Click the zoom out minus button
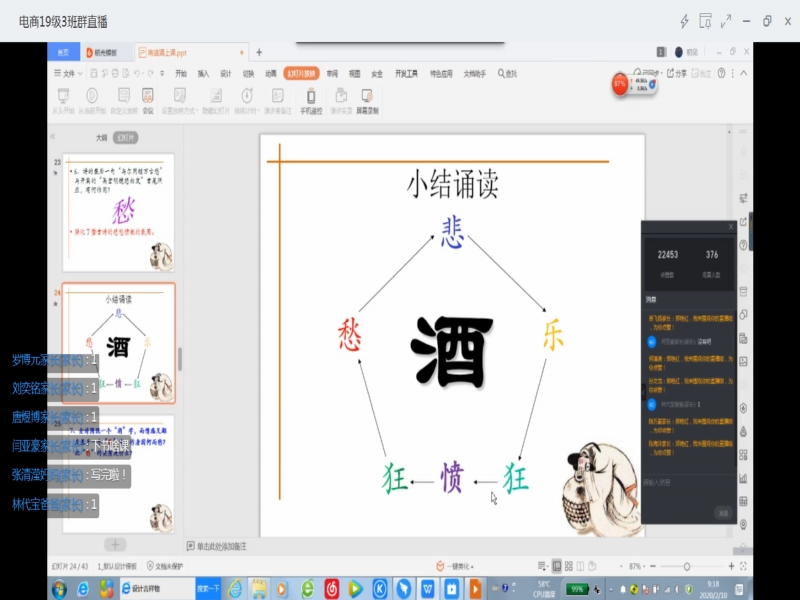 tap(653, 566)
